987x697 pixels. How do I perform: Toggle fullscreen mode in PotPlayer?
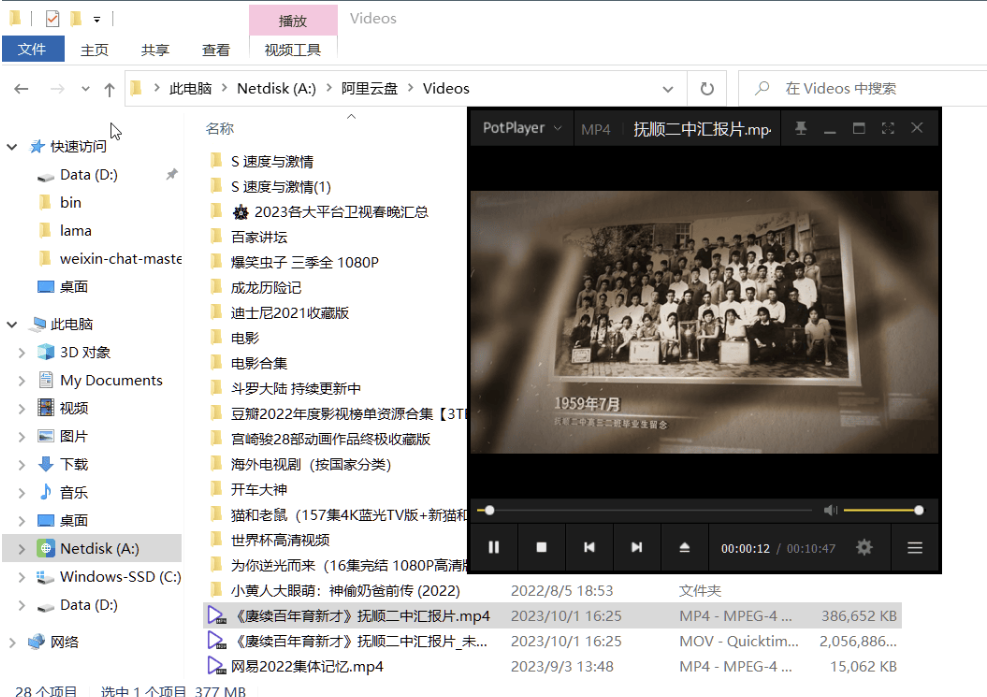888,128
